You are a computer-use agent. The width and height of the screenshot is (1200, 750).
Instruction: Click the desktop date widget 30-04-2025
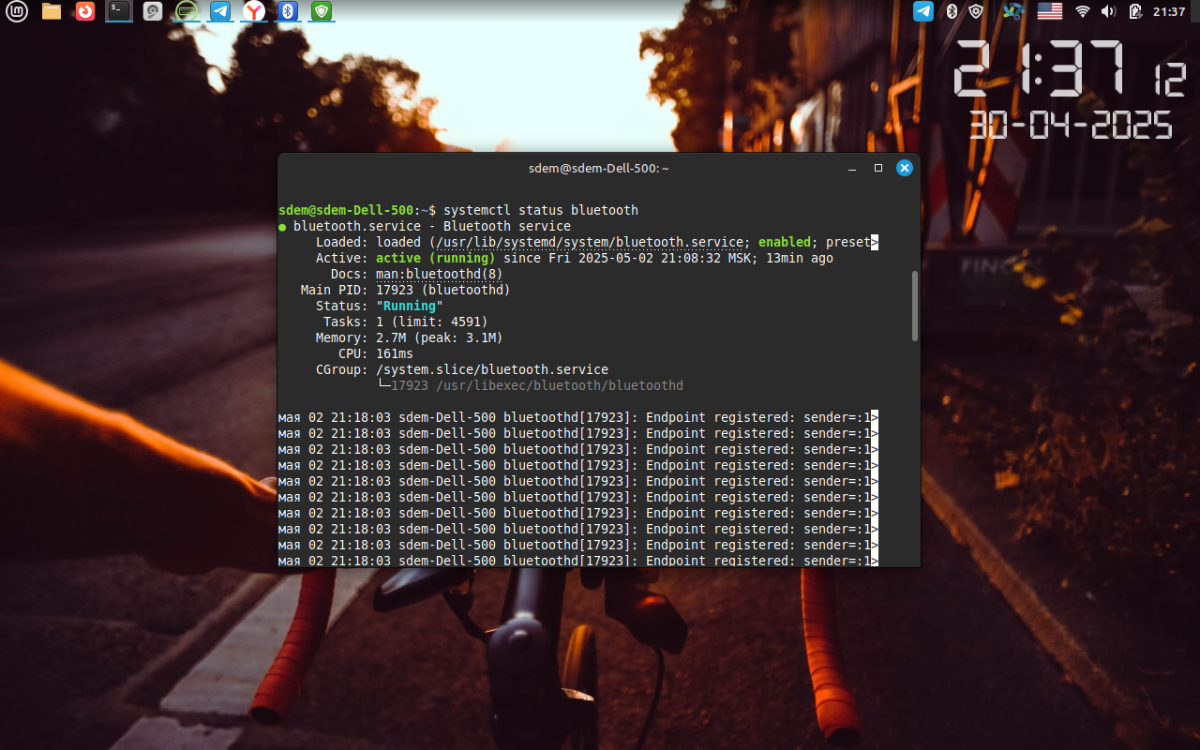point(1070,126)
